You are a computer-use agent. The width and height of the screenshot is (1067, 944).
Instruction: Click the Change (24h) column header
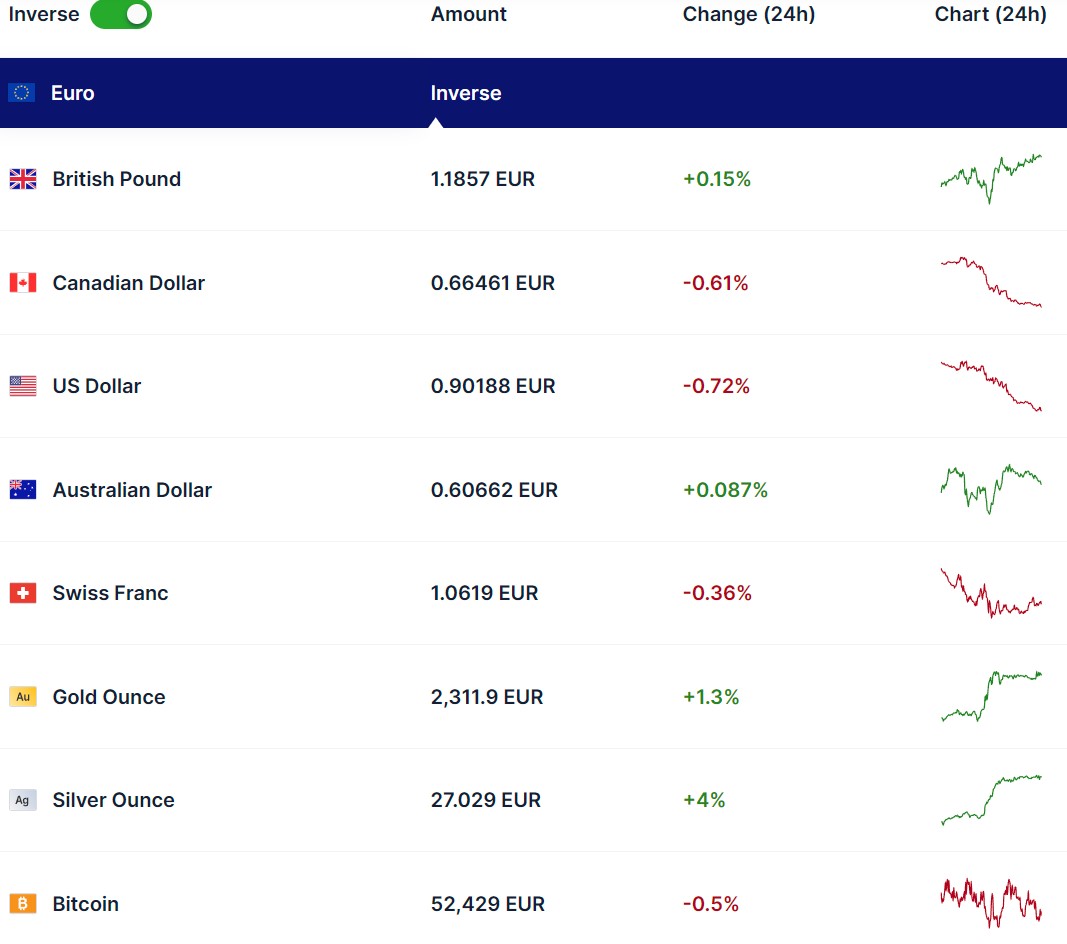tap(748, 14)
